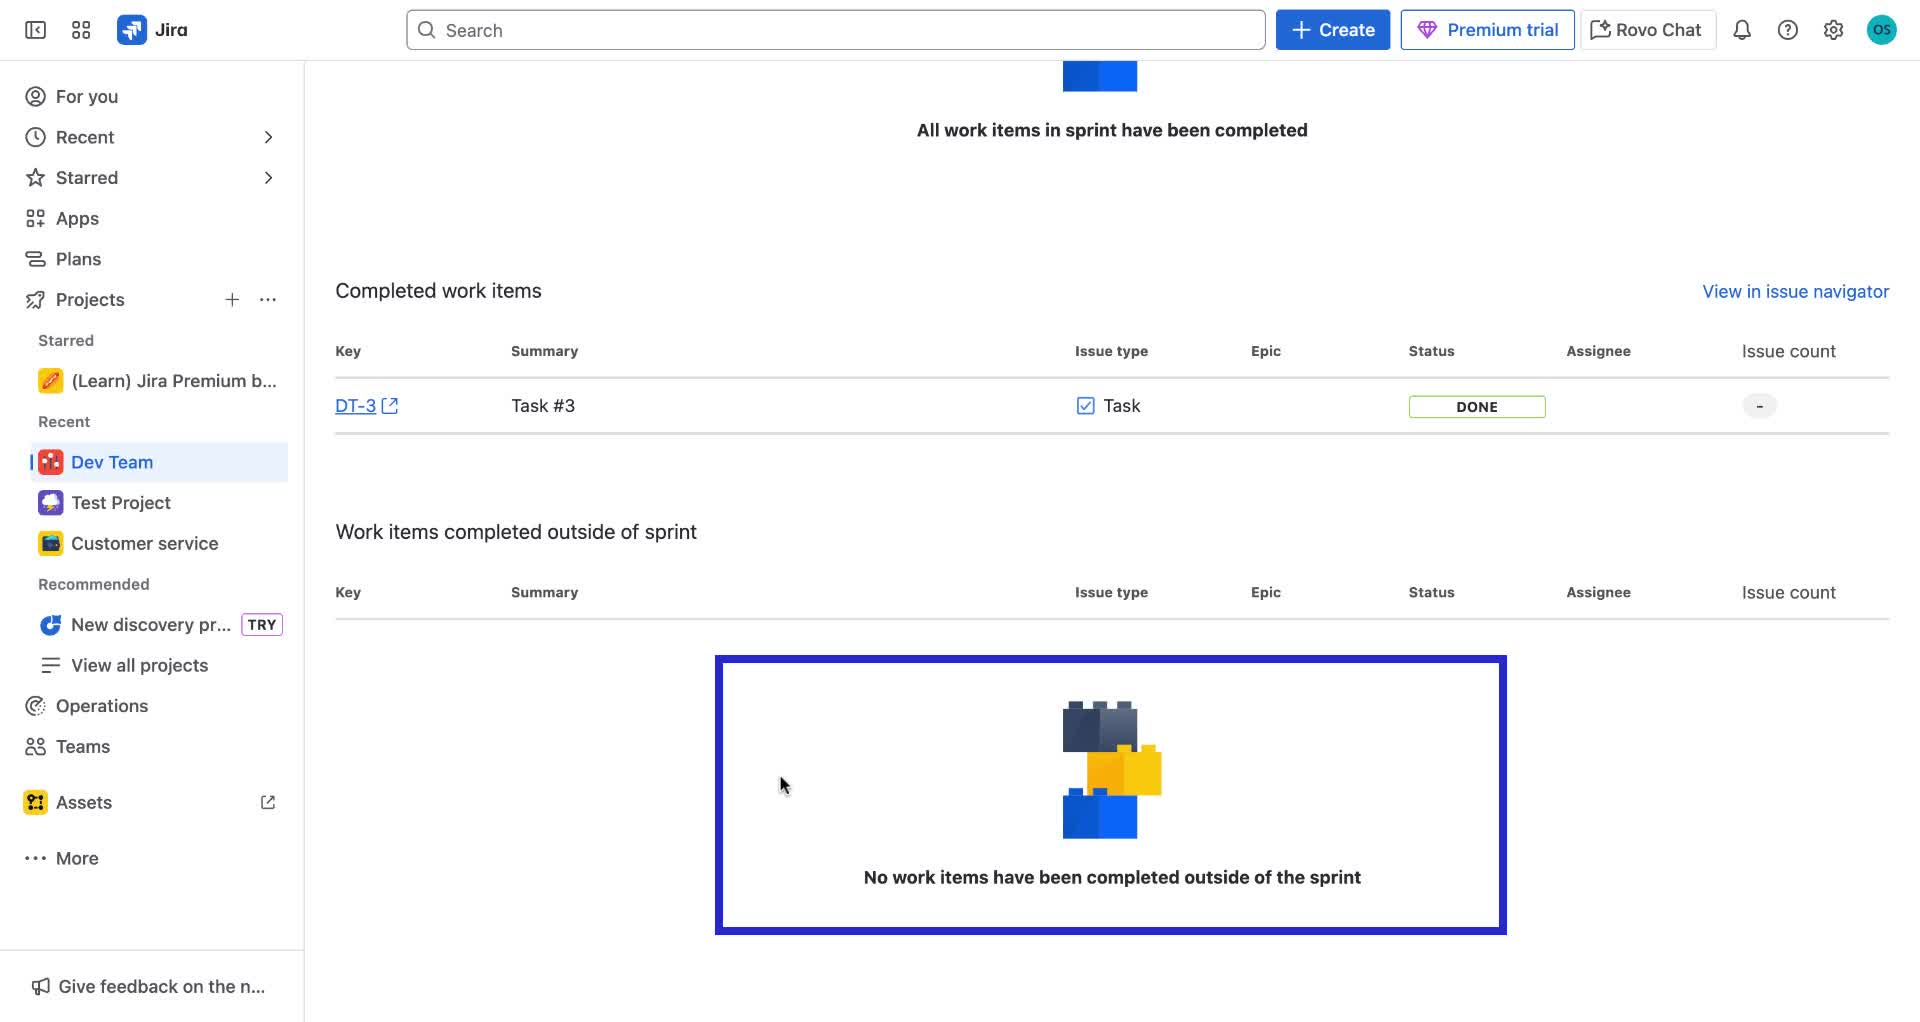This screenshot has width=1920, height=1022.
Task: Open your profile avatar menu
Action: pyautogui.click(x=1882, y=30)
